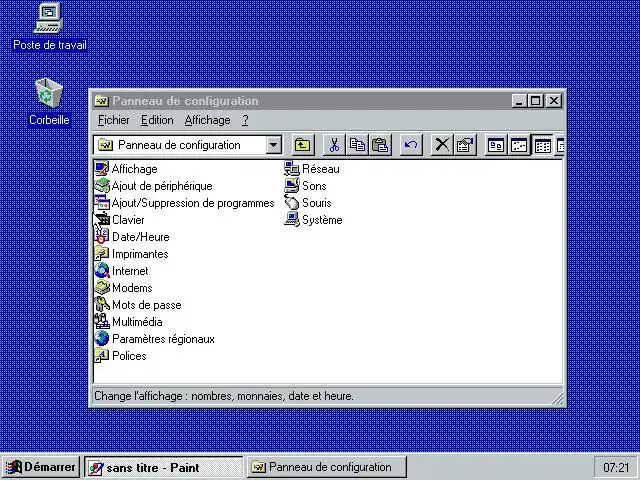This screenshot has height=480, width=640.
Task: Open the ? help menu
Action: tap(245, 120)
